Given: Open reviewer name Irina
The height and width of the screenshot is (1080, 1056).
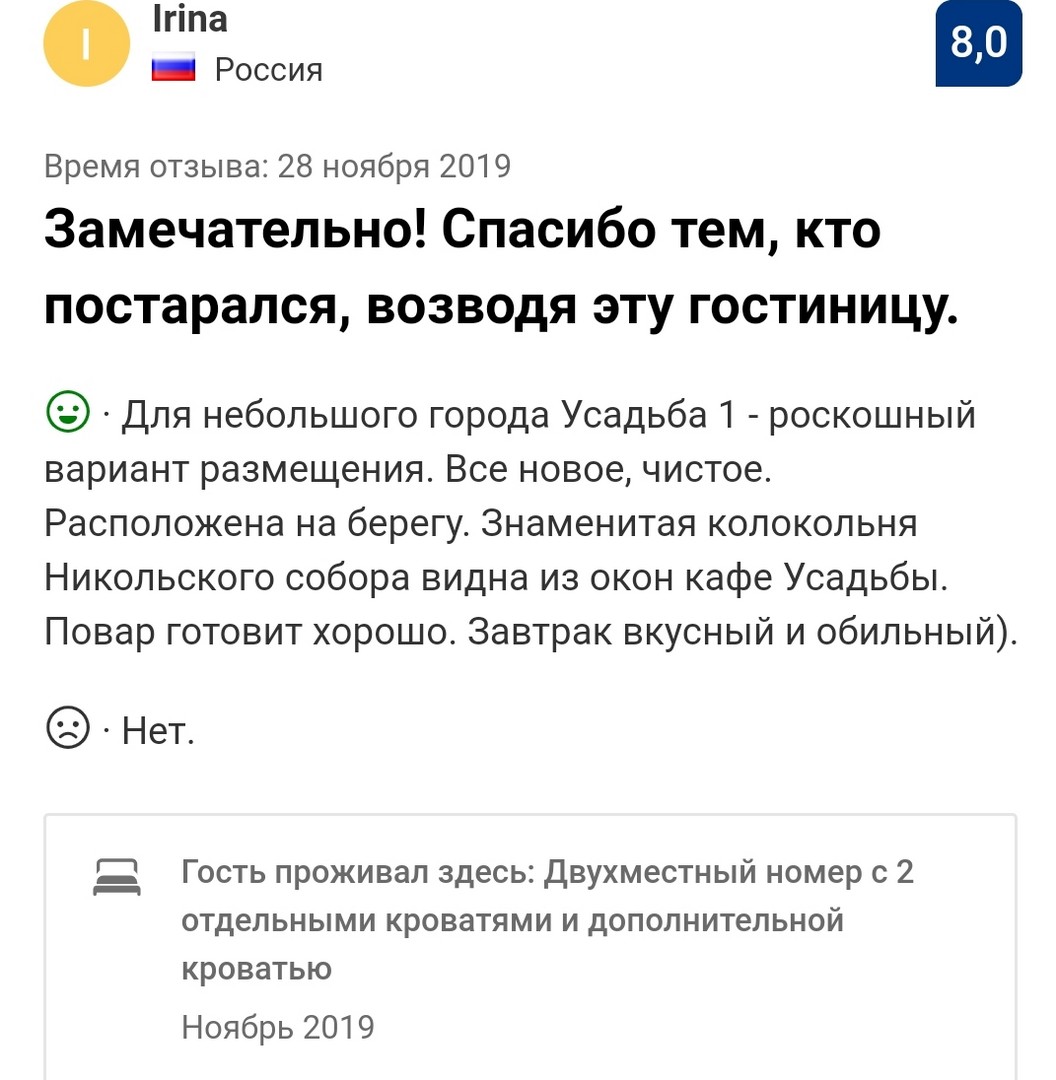Looking at the screenshot, I should coord(189,19).
